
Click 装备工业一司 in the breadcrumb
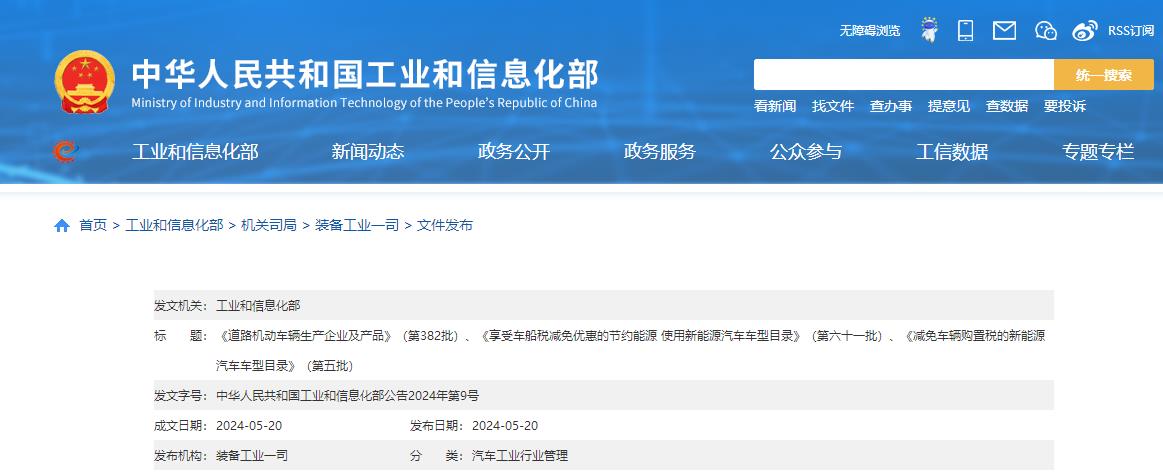click(357, 225)
